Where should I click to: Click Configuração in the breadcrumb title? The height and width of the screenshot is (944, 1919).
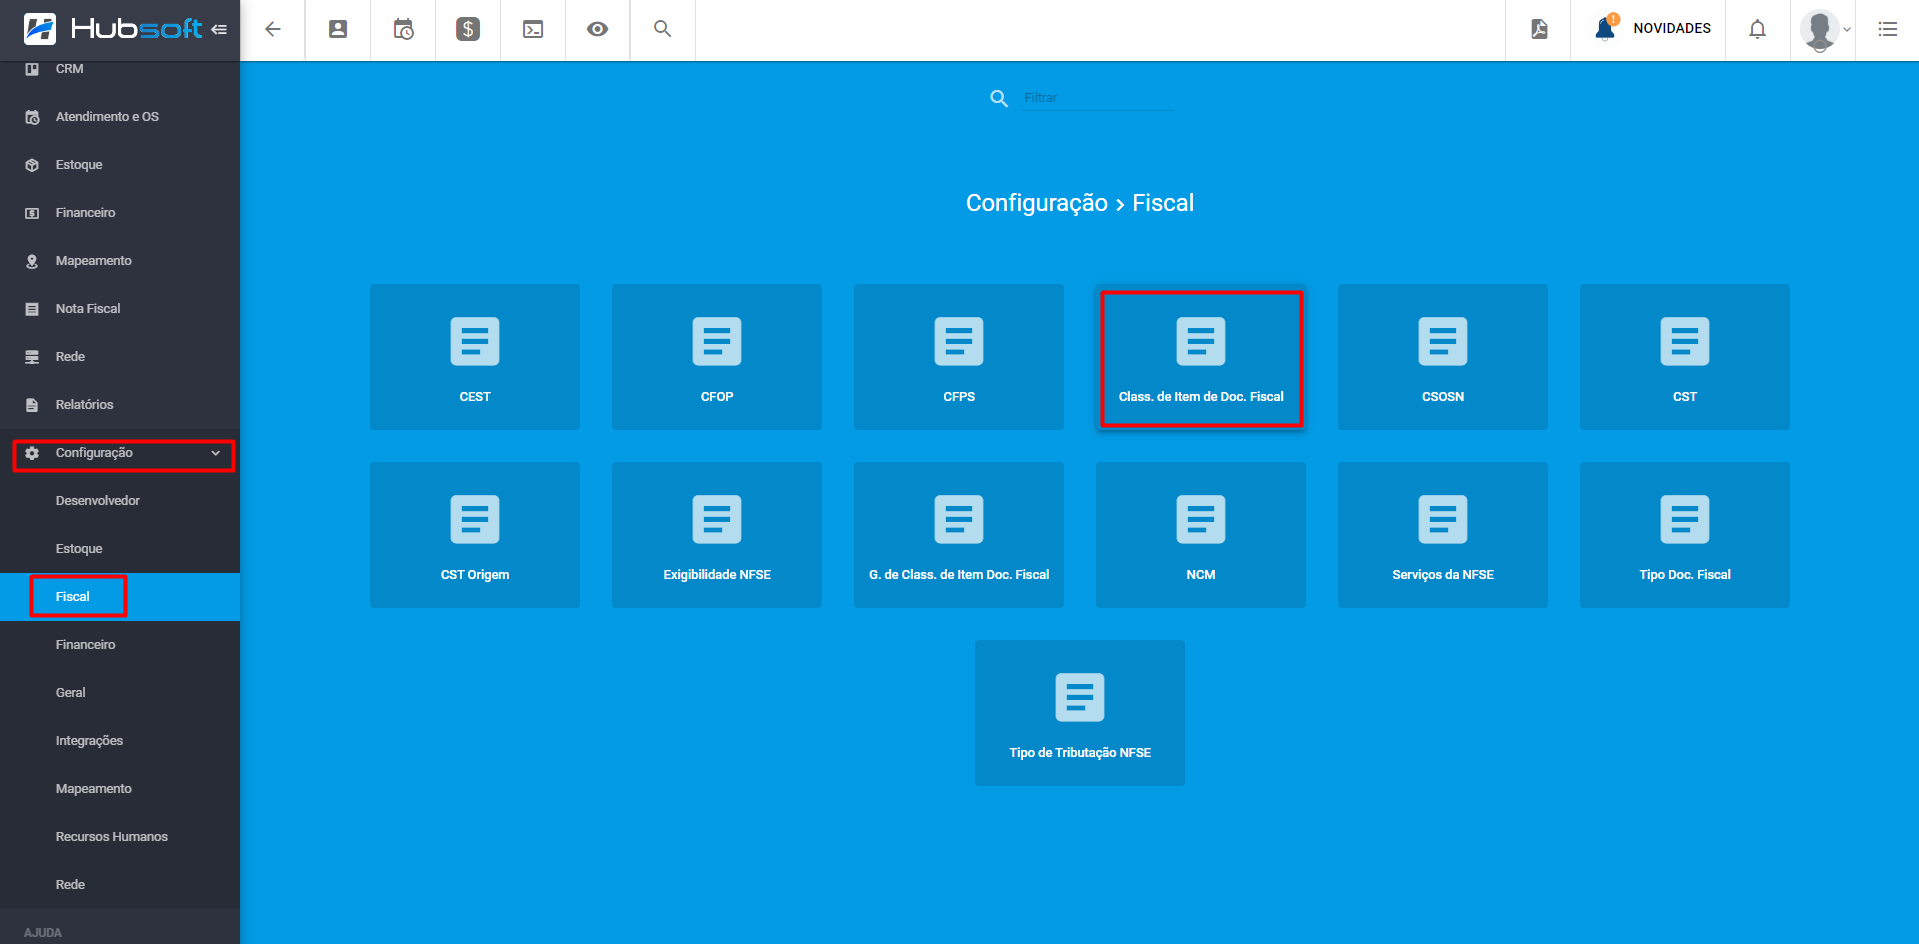[x=1036, y=203]
